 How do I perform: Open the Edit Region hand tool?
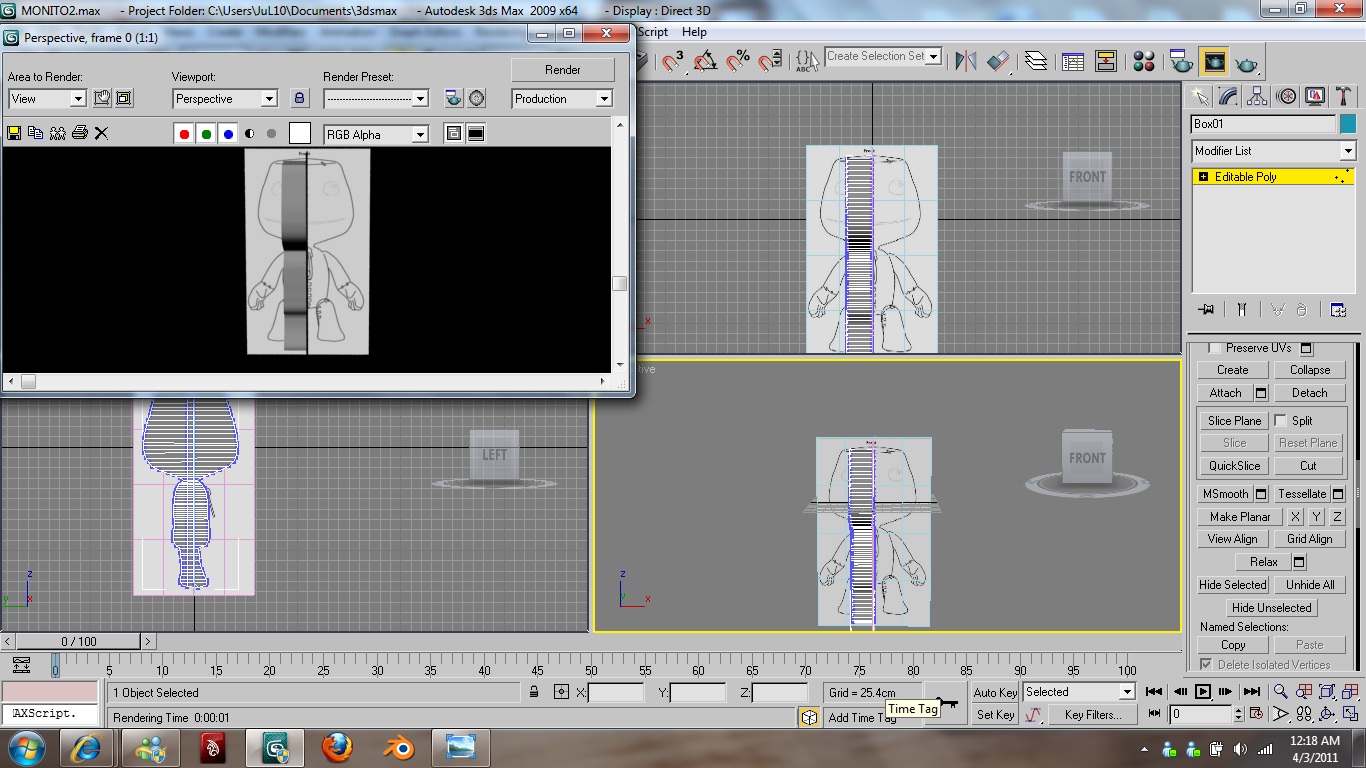102,98
